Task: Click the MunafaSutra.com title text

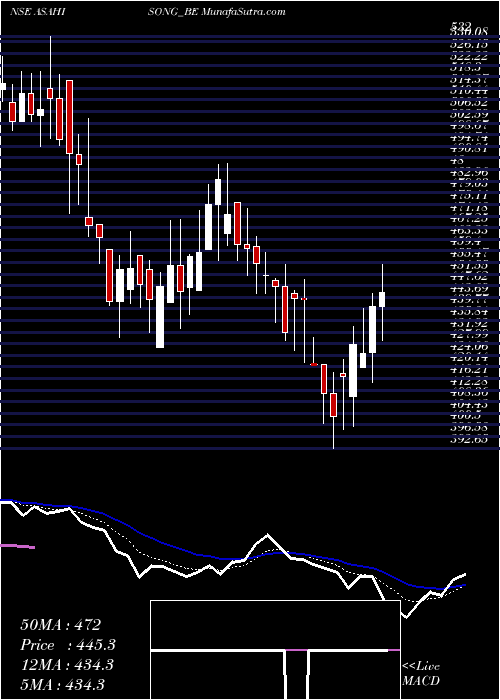Action: pos(244,12)
